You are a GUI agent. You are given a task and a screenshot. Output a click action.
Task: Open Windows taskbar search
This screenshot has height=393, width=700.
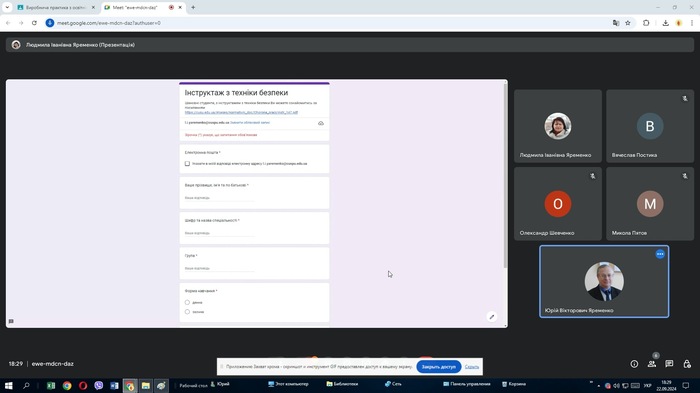pyautogui.click(x=26, y=385)
